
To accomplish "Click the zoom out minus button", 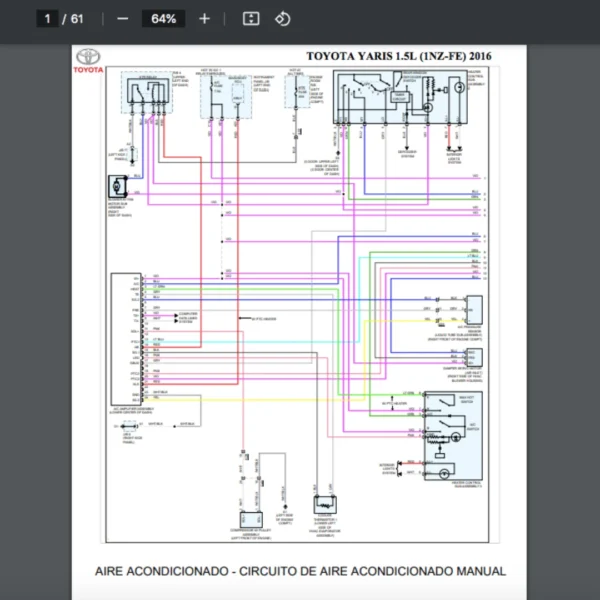I will click(122, 19).
